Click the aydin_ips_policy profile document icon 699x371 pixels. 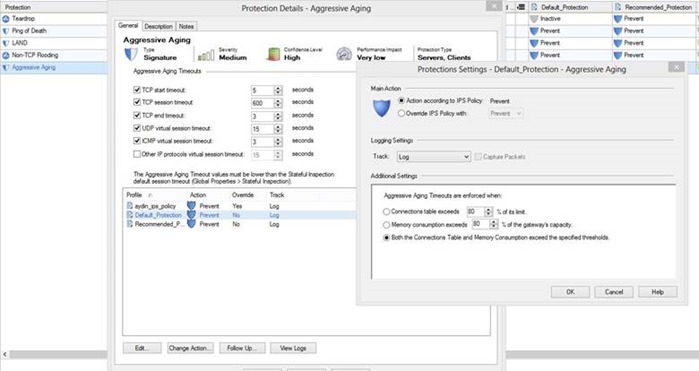130,206
